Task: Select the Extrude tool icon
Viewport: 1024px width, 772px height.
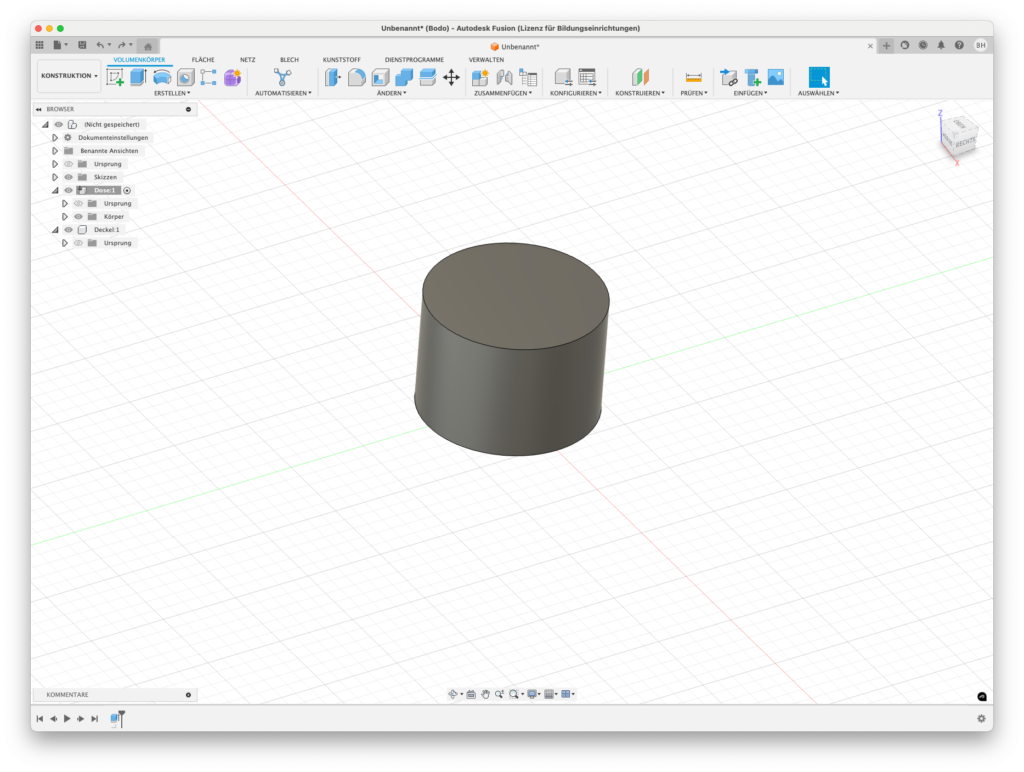Action: (138, 77)
